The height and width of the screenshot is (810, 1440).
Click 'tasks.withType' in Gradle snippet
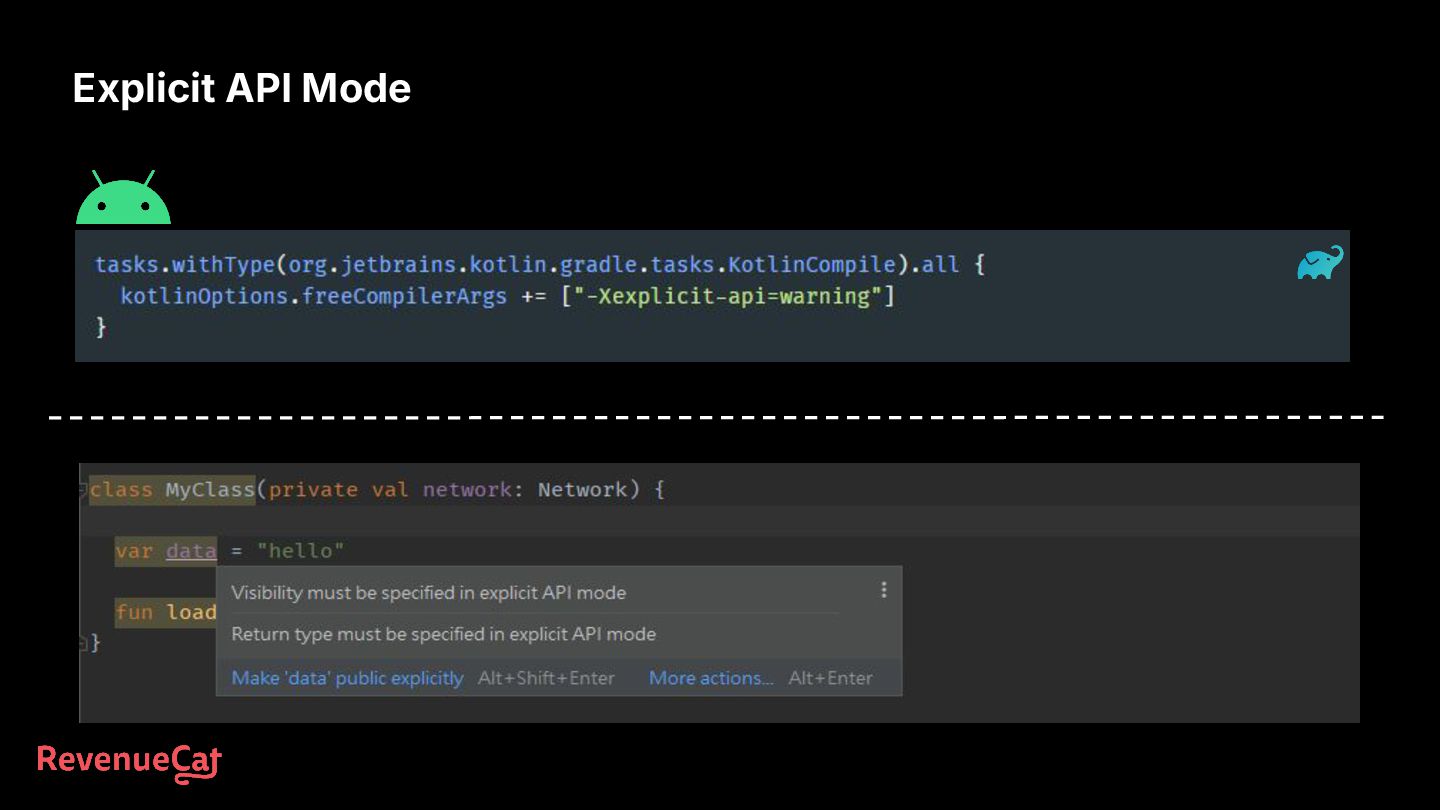pyautogui.click(x=185, y=265)
